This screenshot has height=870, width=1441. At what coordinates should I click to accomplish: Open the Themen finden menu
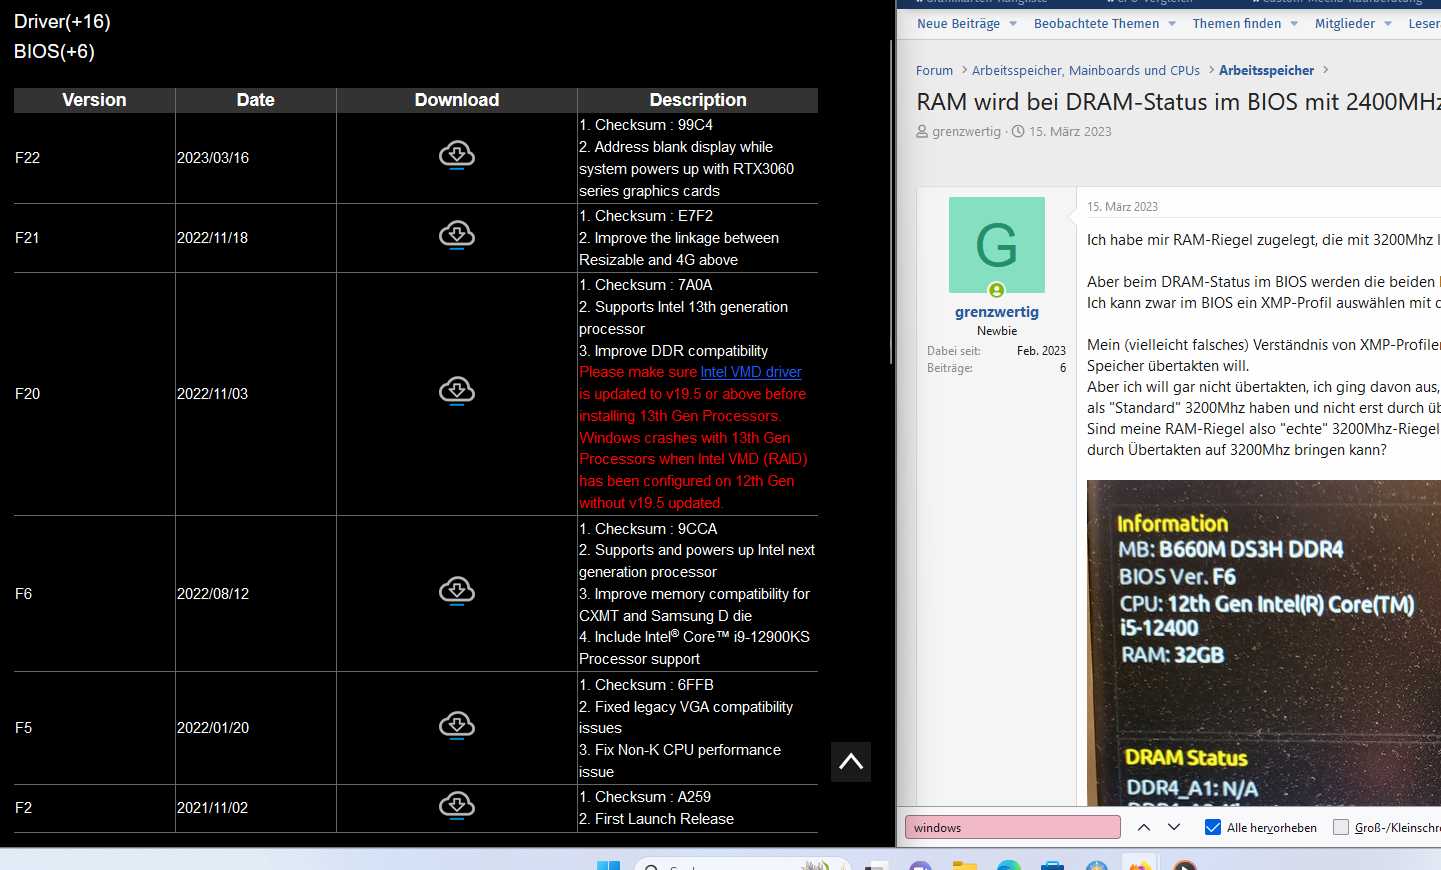1236,24
